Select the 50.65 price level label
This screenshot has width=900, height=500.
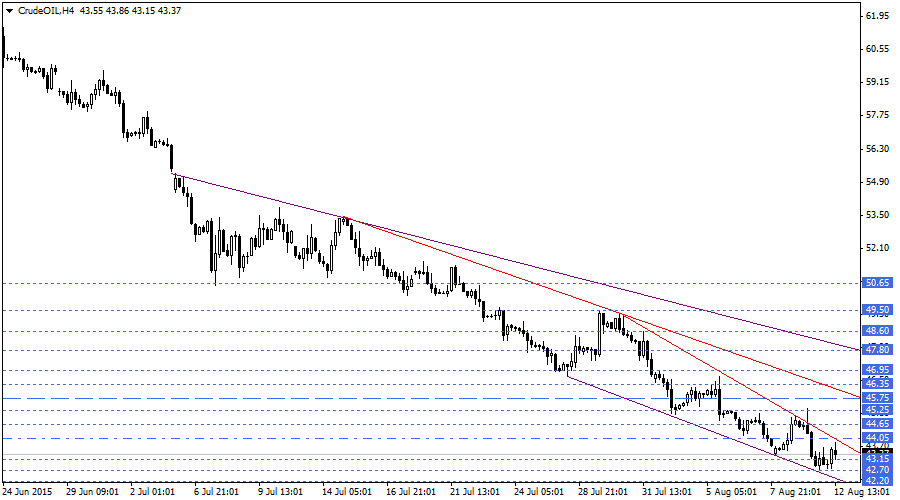pos(877,284)
